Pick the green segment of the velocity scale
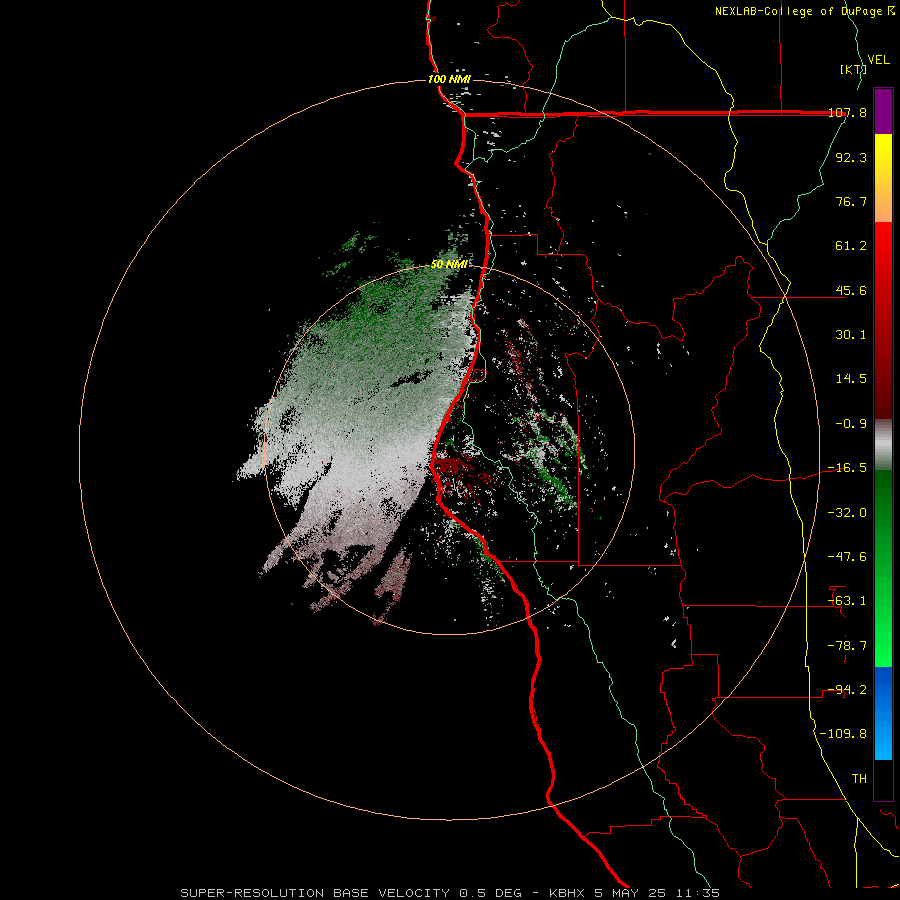Image resolution: width=900 pixels, height=900 pixels. [x=883, y=568]
